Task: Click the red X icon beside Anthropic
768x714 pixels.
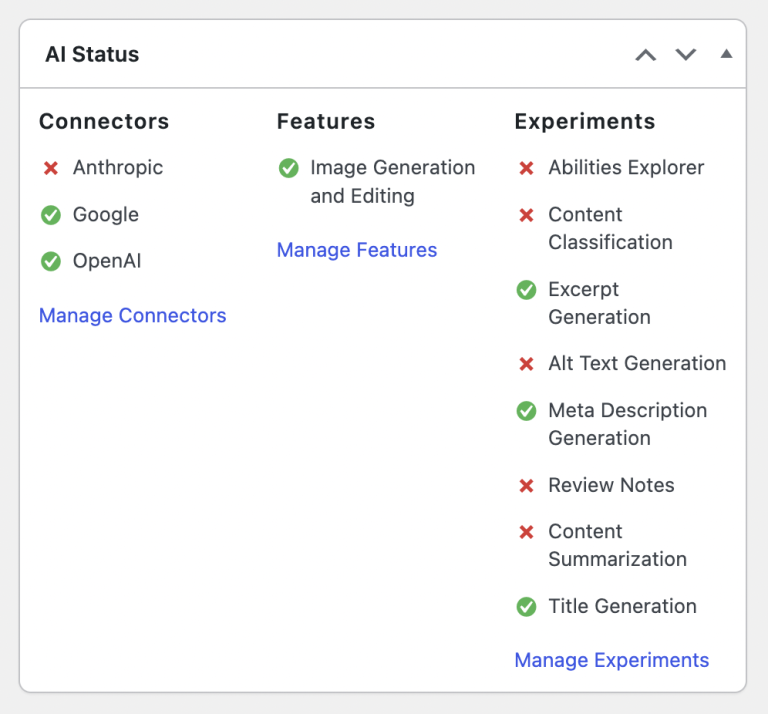Action: click(x=51, y=168)
